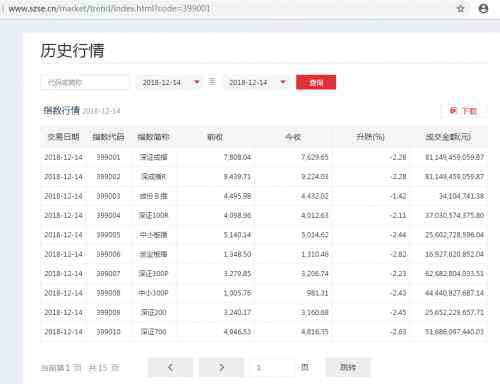500x384 pixels.
Task: Click the 深证700 index name
Action: 153,332
